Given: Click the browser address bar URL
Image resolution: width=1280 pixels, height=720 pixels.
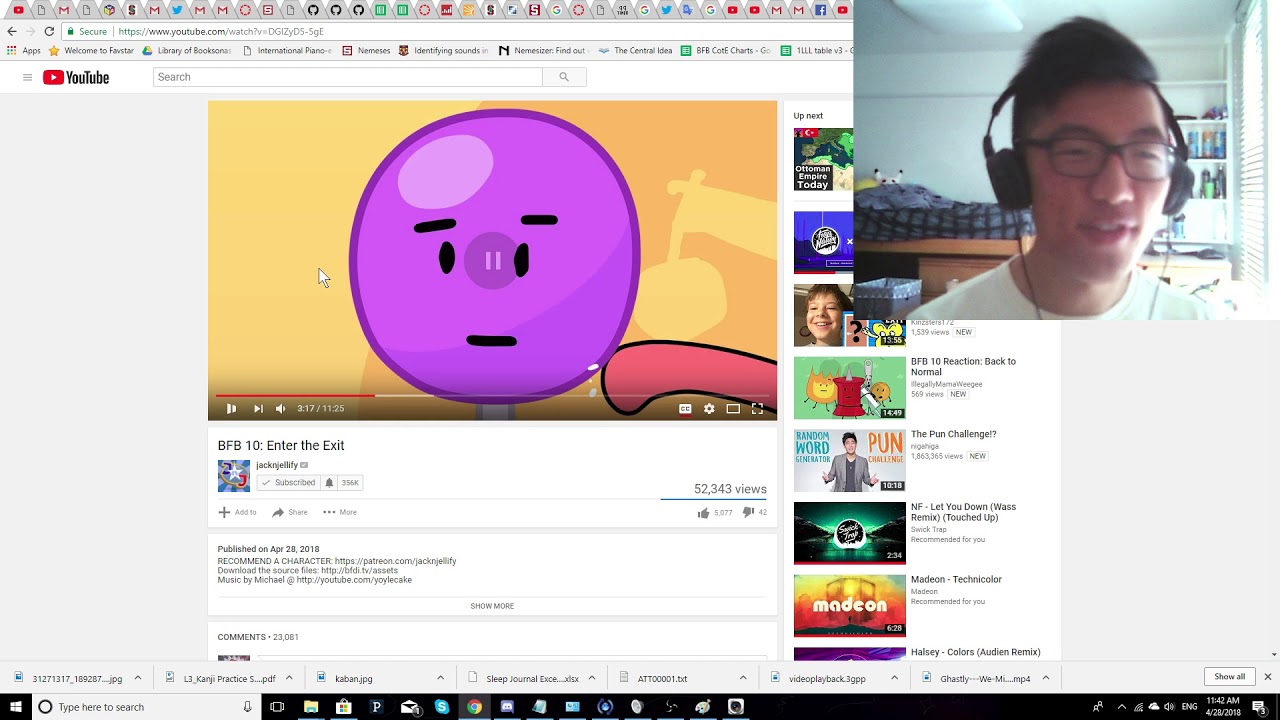Looking at the screenshot, I should 221,31.
